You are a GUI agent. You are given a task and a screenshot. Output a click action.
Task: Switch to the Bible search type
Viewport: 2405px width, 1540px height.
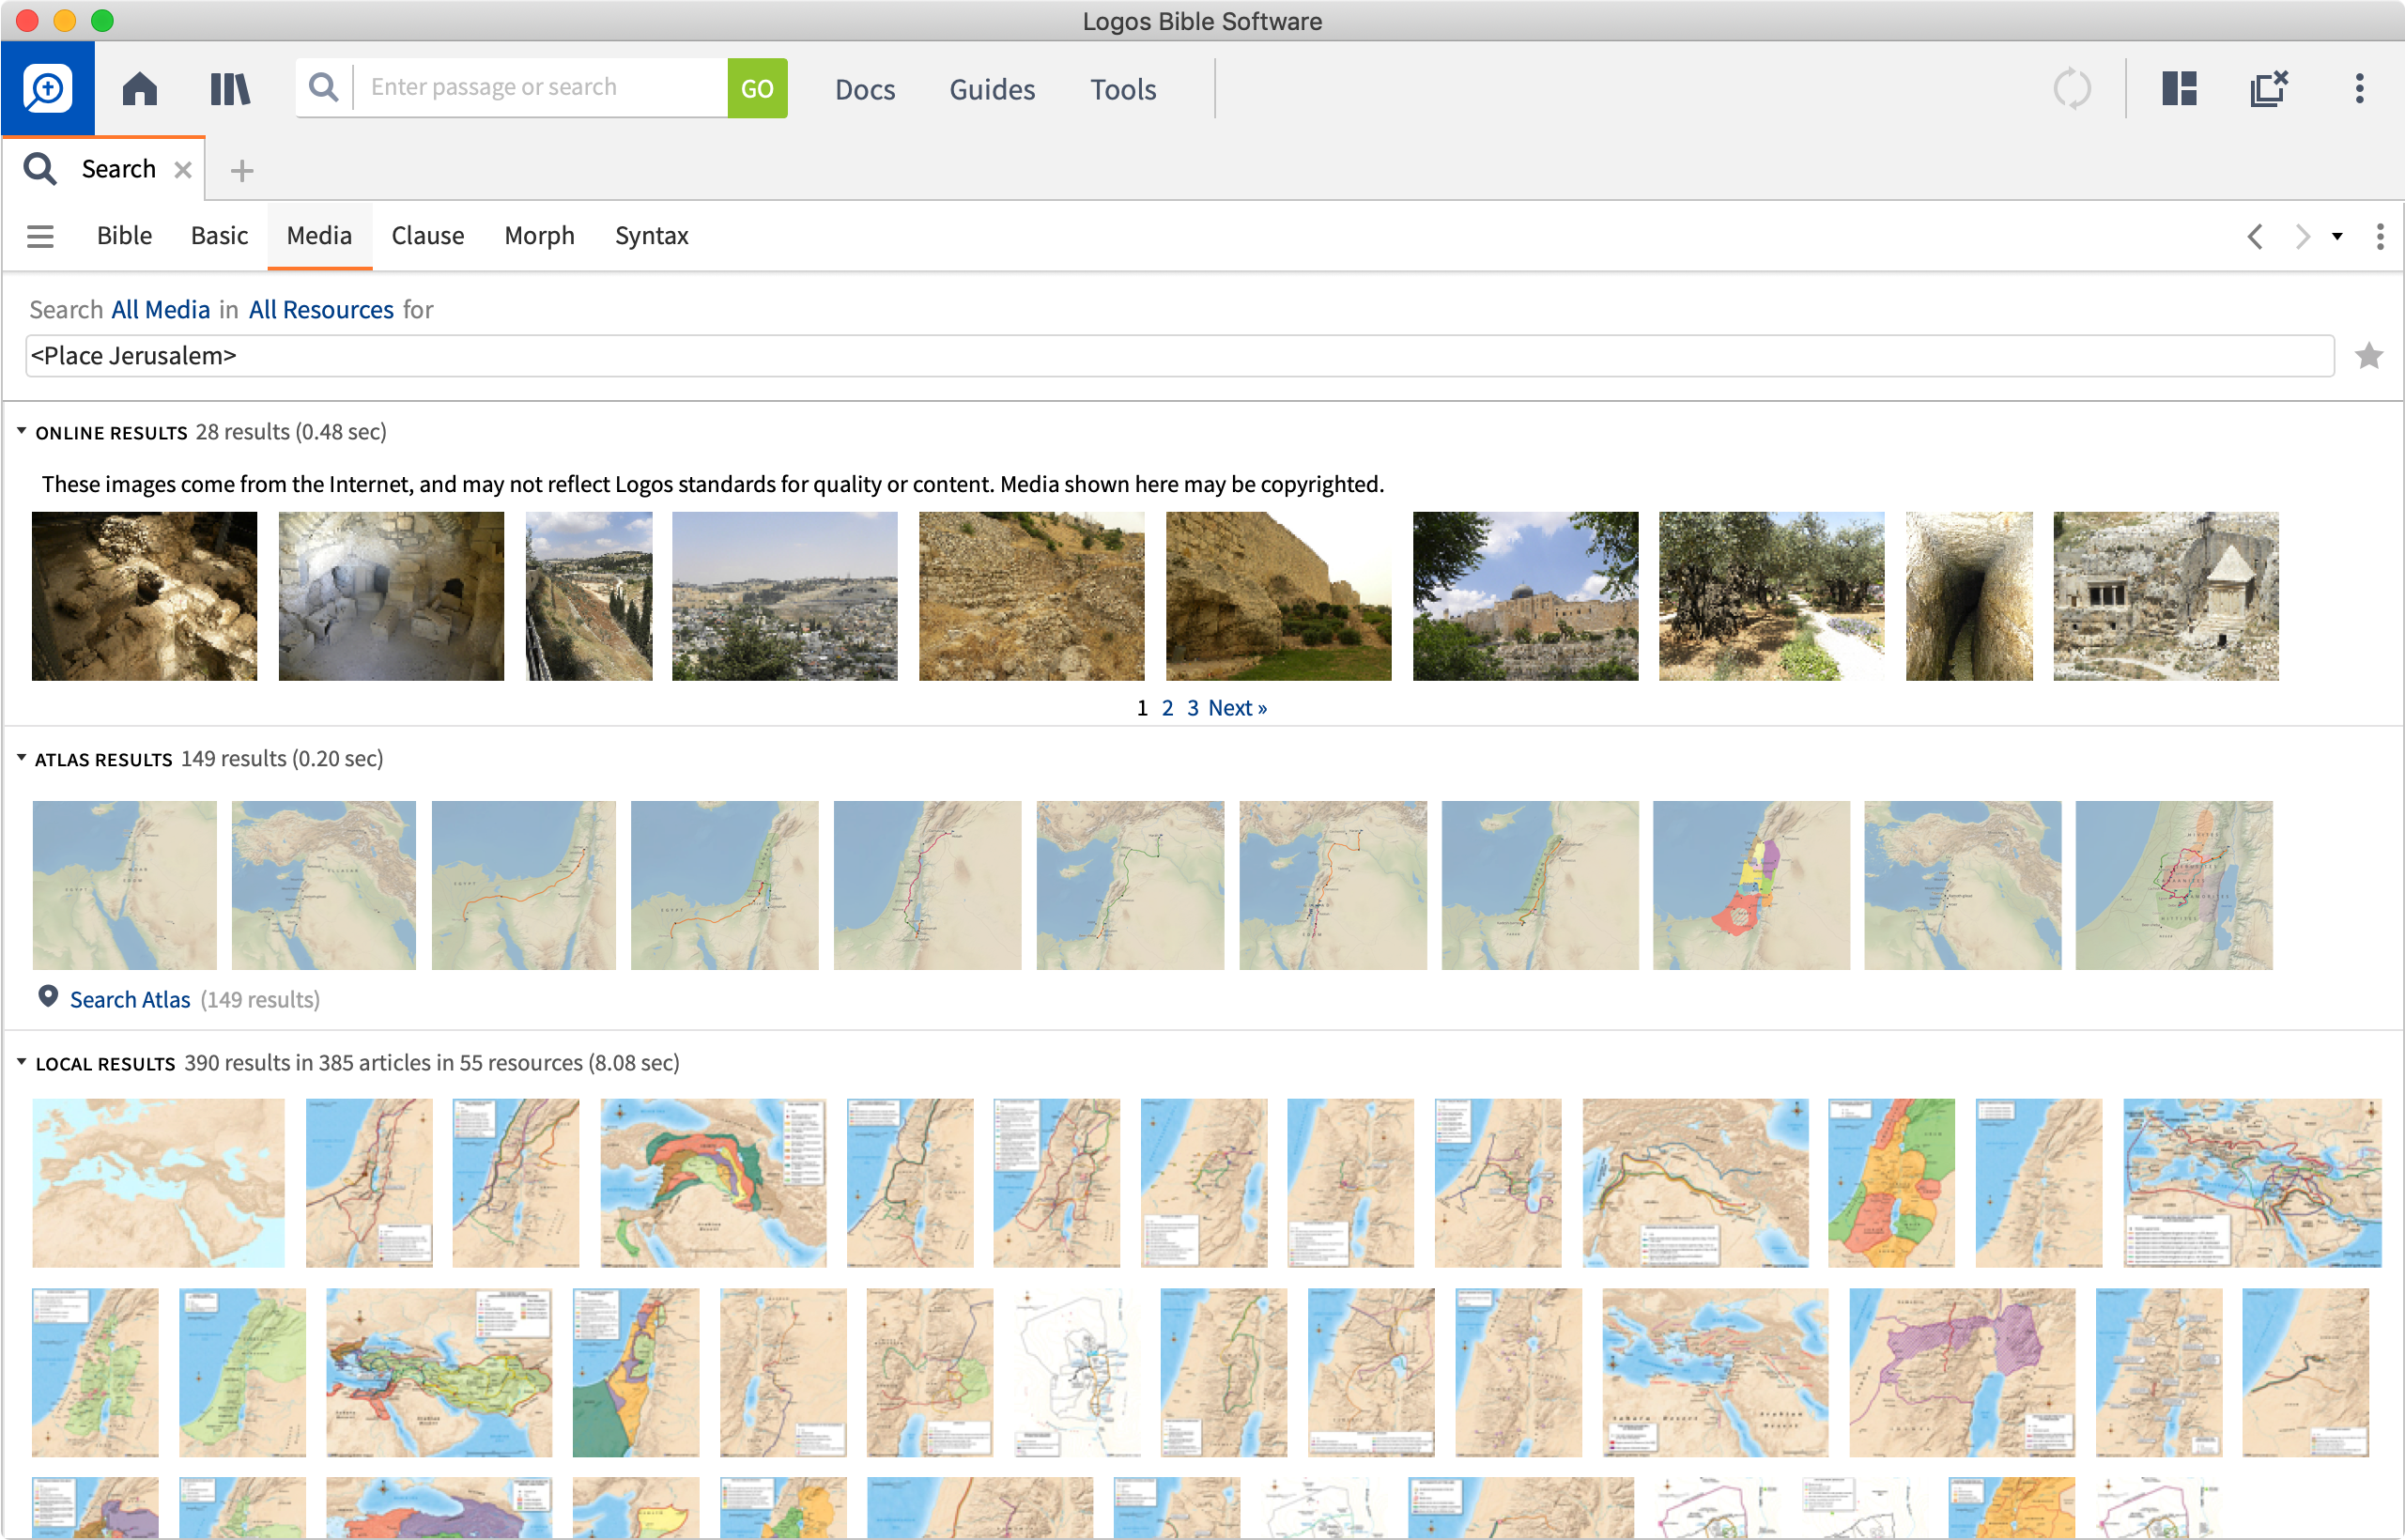point(124,236)
